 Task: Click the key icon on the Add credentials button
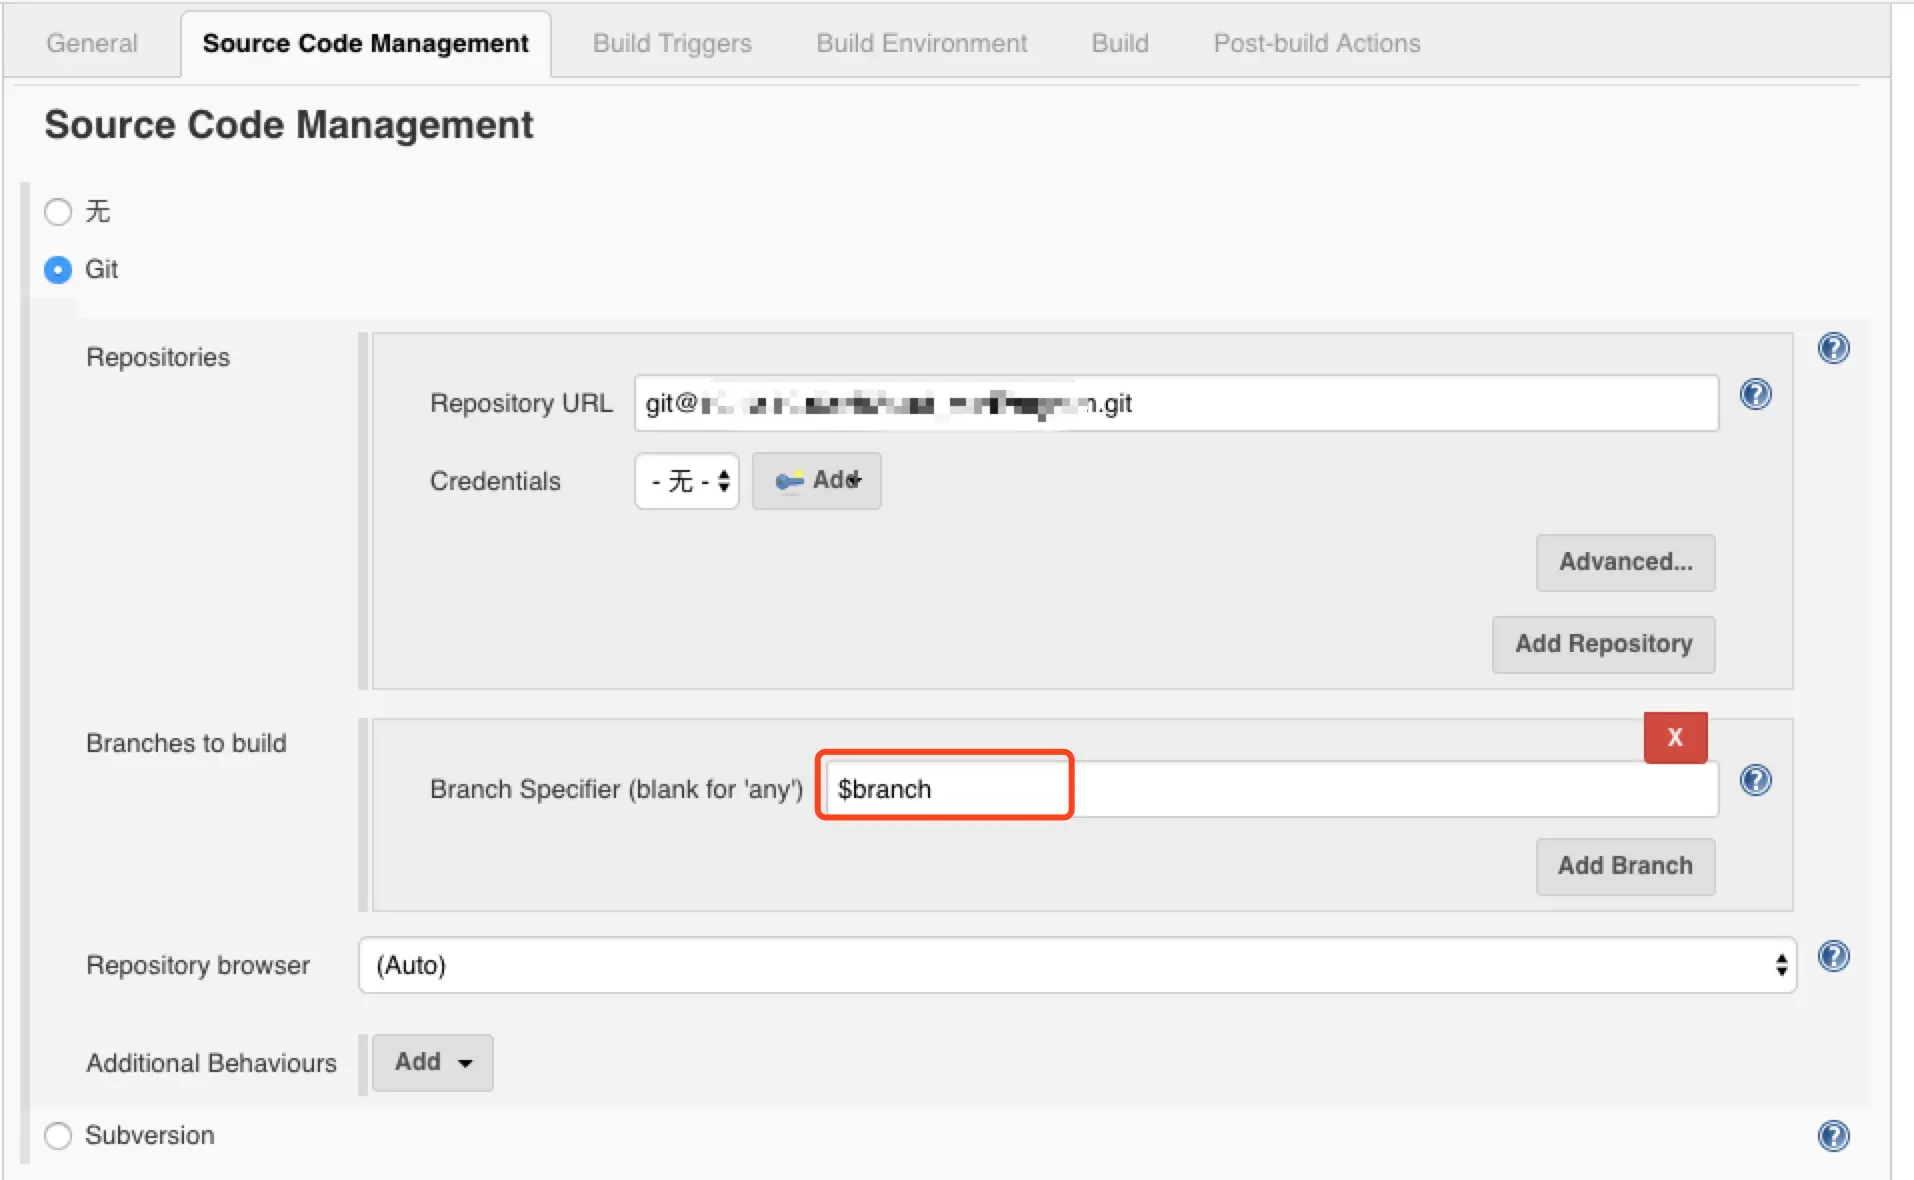[x=789, y=481]
